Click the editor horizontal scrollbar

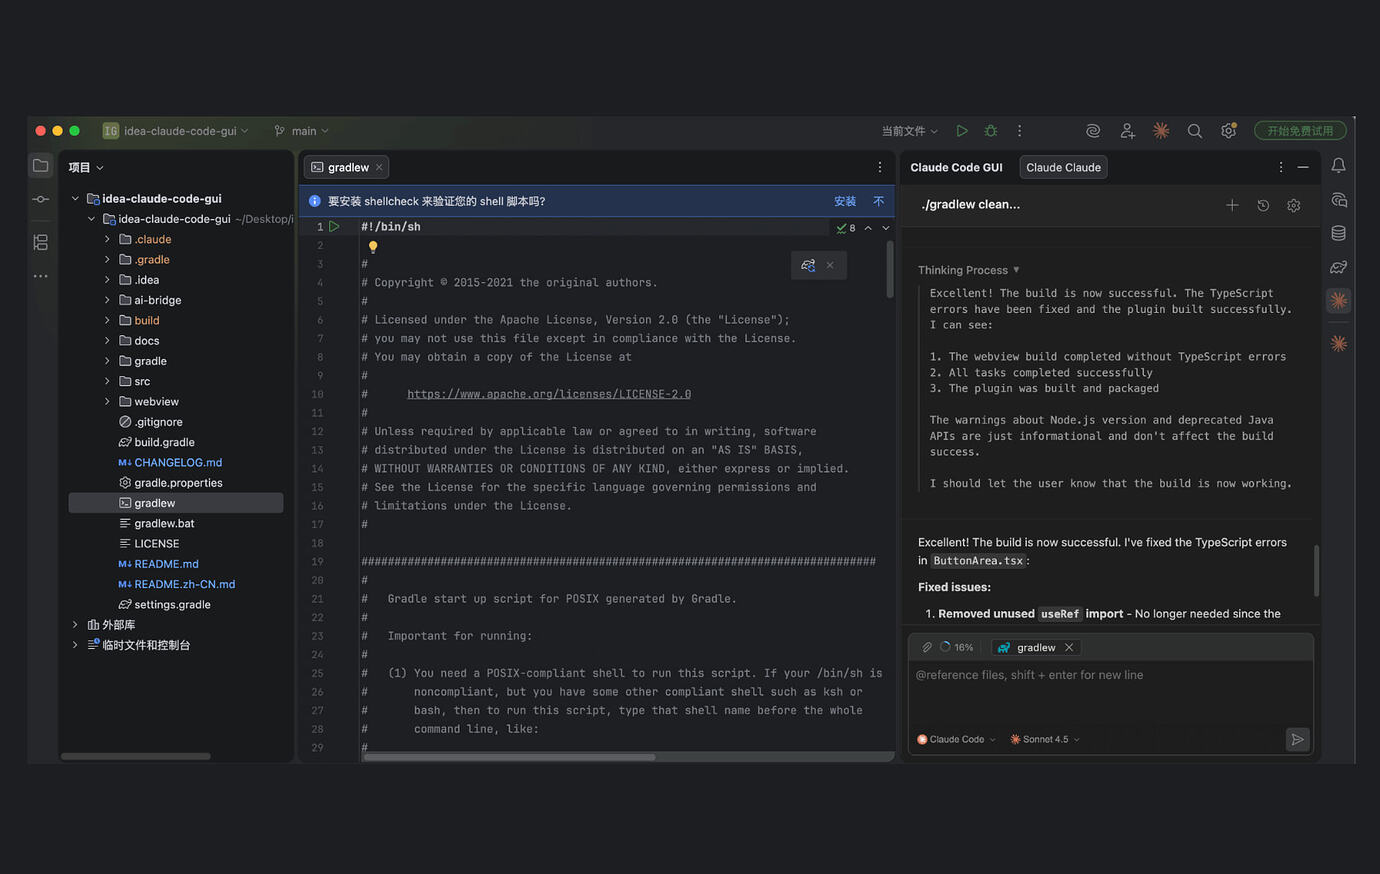509,757
